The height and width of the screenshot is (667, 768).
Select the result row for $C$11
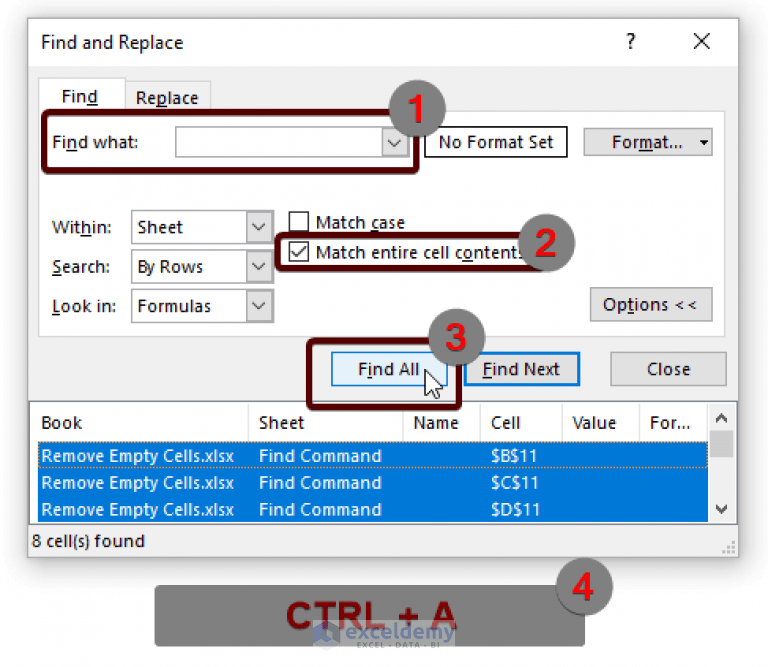tap(373, 483)
